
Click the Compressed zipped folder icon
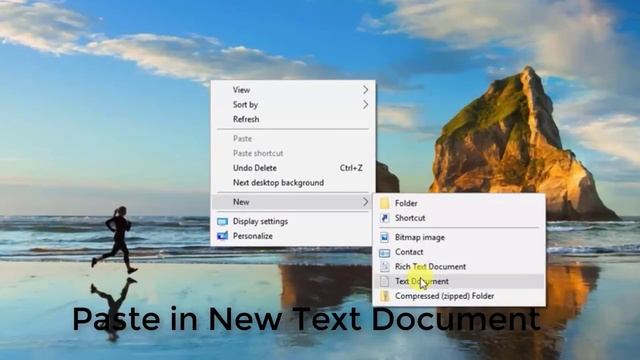(384, 296)
